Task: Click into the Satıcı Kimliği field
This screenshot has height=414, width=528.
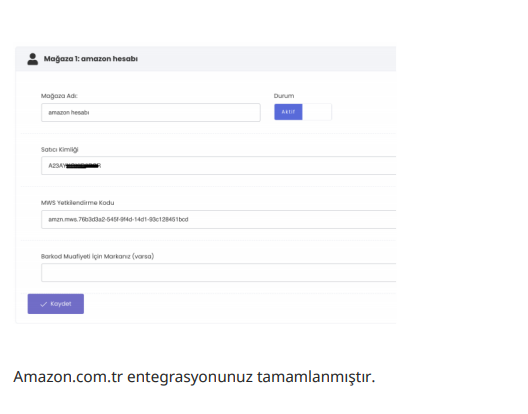Action: pos(219,165)
